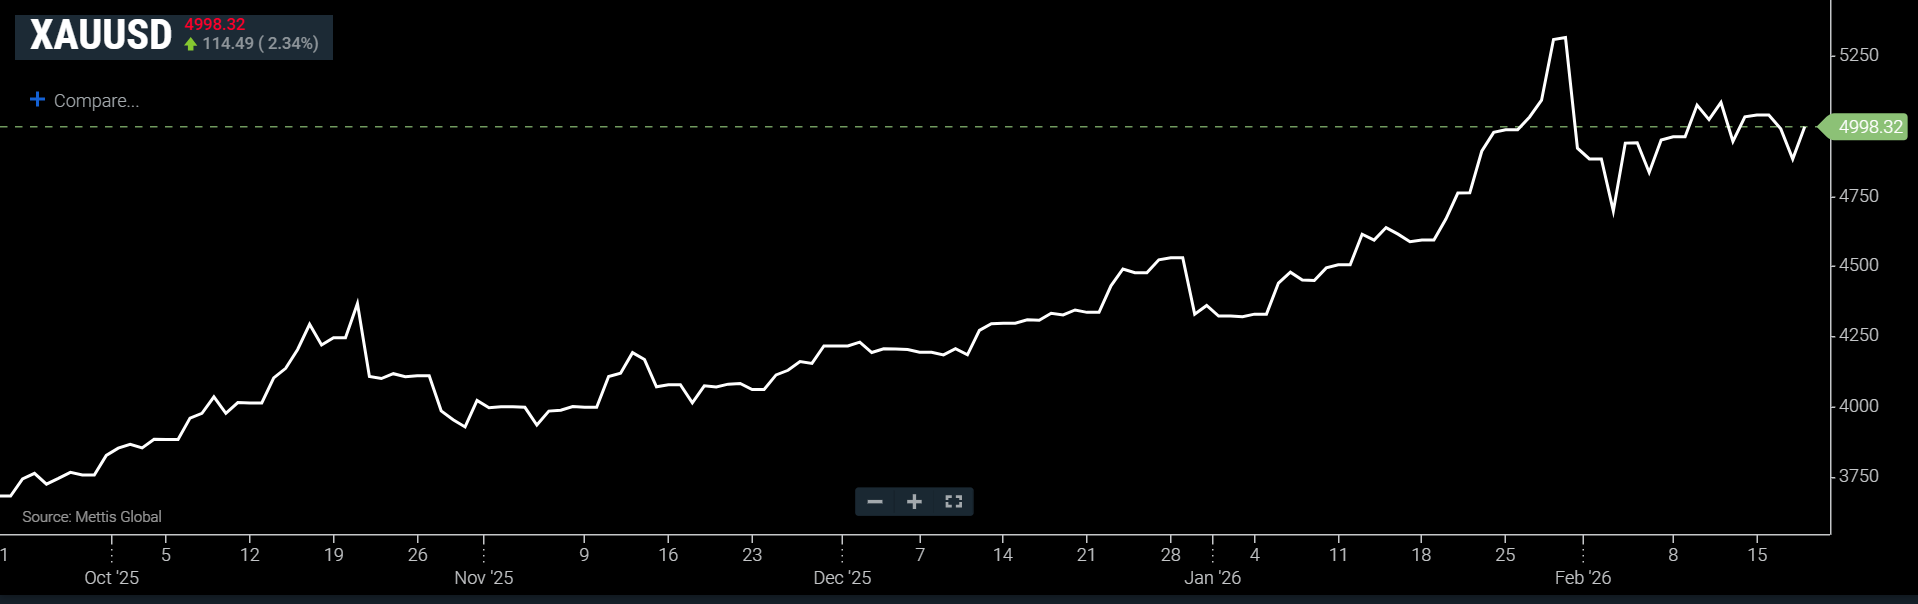Click the highest peak of the price line
The width and height of the screenshot is (1918, 604).
point(1564,38)
